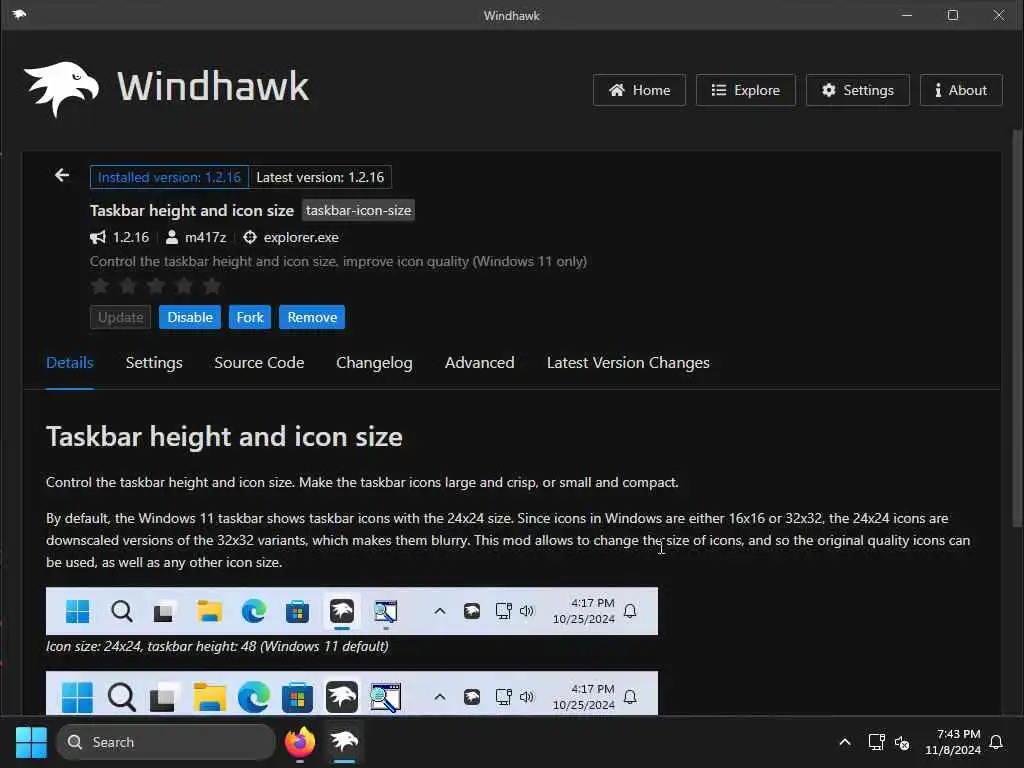Click the Details heading Taskbar height and icon size

224,437
